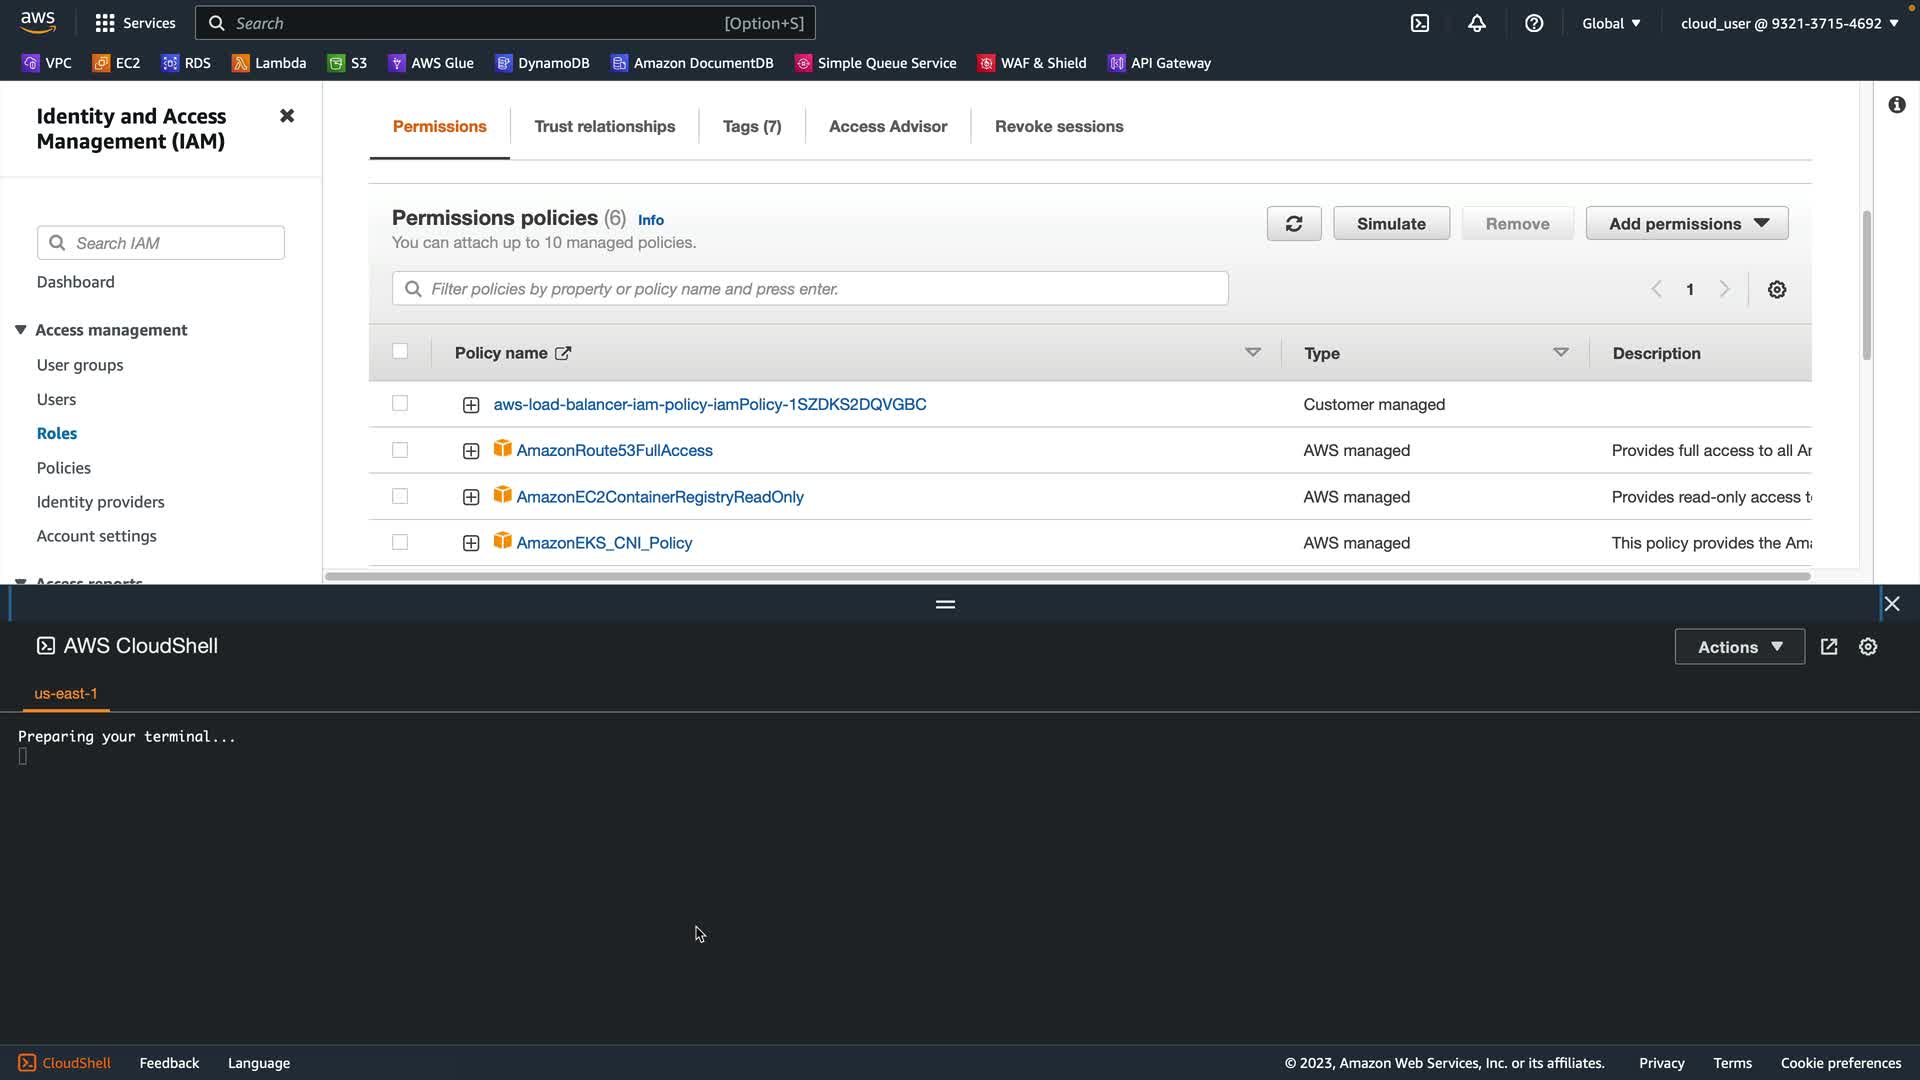Open the notifications bell icon
The width and height of the screenshot is (1920, 1080).
[x=1476, y=23]
